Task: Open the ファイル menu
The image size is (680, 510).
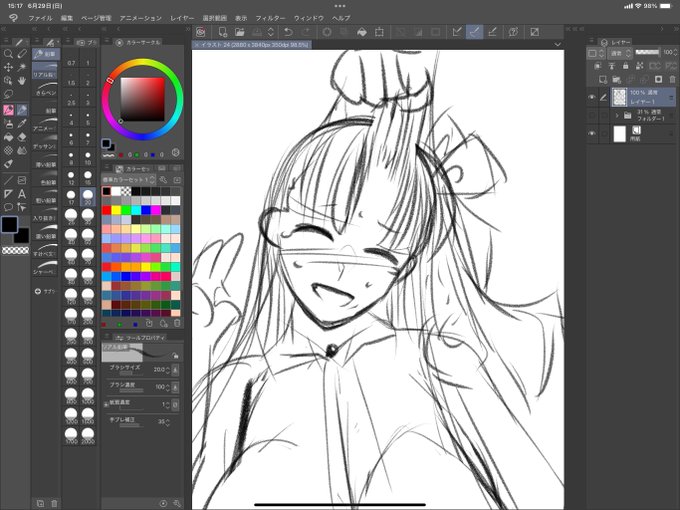Action: pyautogui.click(x=40, y=18)
